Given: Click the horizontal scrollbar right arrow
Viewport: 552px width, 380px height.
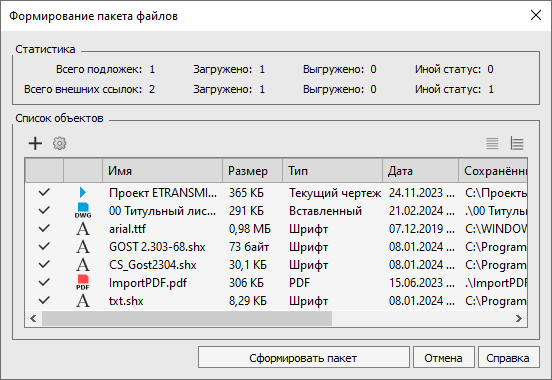Looking at the screenshot, I should point(519,318).
